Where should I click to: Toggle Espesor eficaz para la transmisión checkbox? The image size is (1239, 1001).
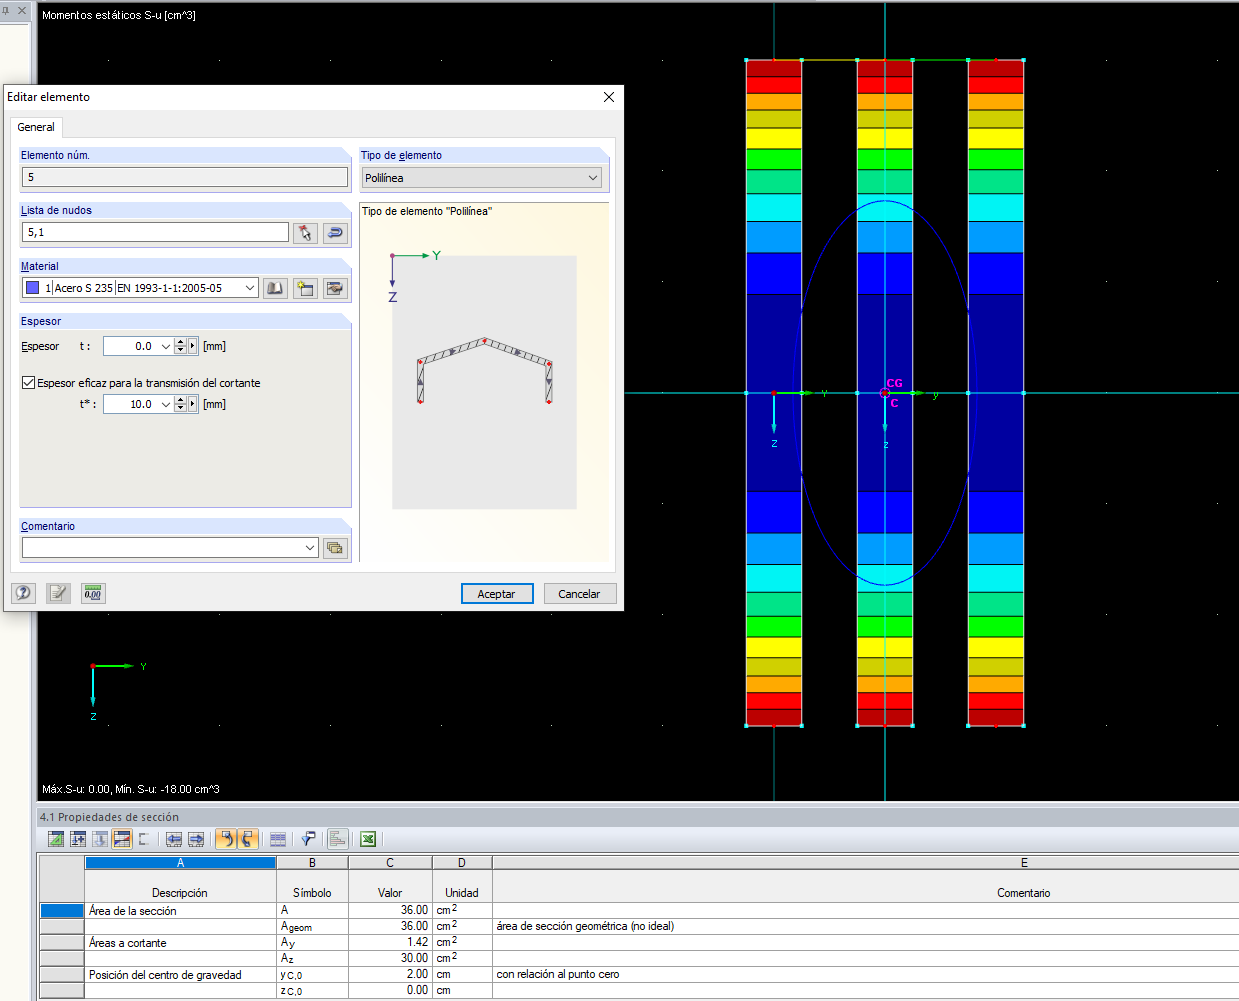pyautogui.click(x=29, y=383)
